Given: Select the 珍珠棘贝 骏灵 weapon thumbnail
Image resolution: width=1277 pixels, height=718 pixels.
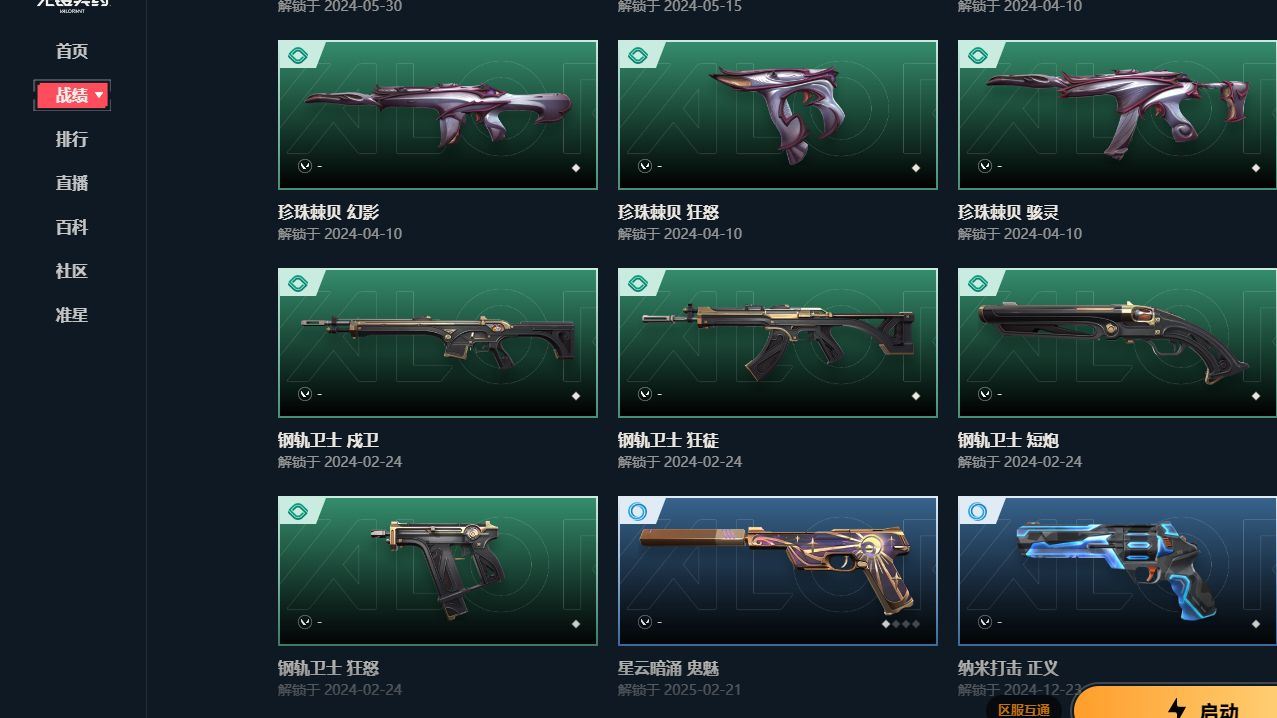Looking at the screenshot, I should pyautogui.click(x=1117, y=115).
